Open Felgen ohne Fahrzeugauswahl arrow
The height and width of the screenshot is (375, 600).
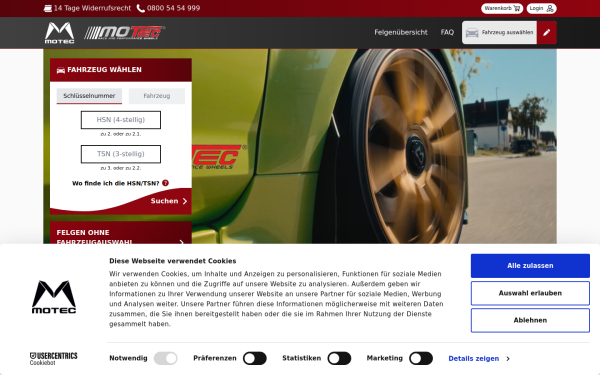point(181,241)
